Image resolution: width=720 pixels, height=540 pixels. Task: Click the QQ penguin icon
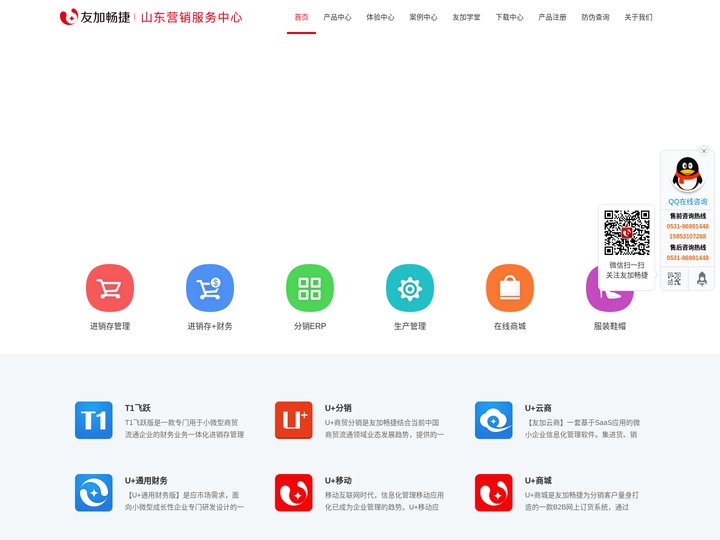click(x=687, y=174)
